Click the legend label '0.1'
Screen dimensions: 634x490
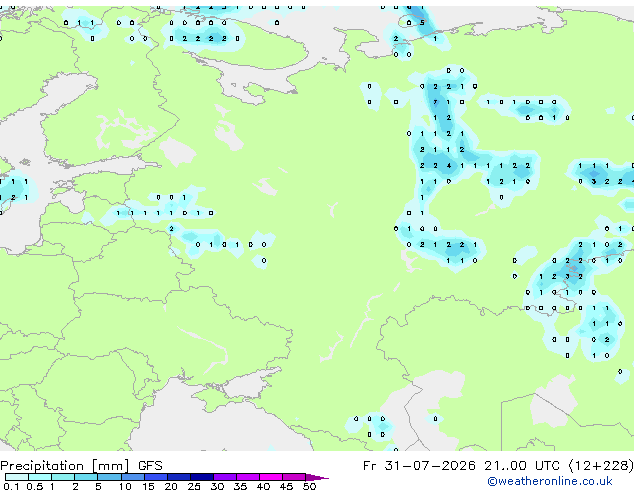[x=11, y=486]
